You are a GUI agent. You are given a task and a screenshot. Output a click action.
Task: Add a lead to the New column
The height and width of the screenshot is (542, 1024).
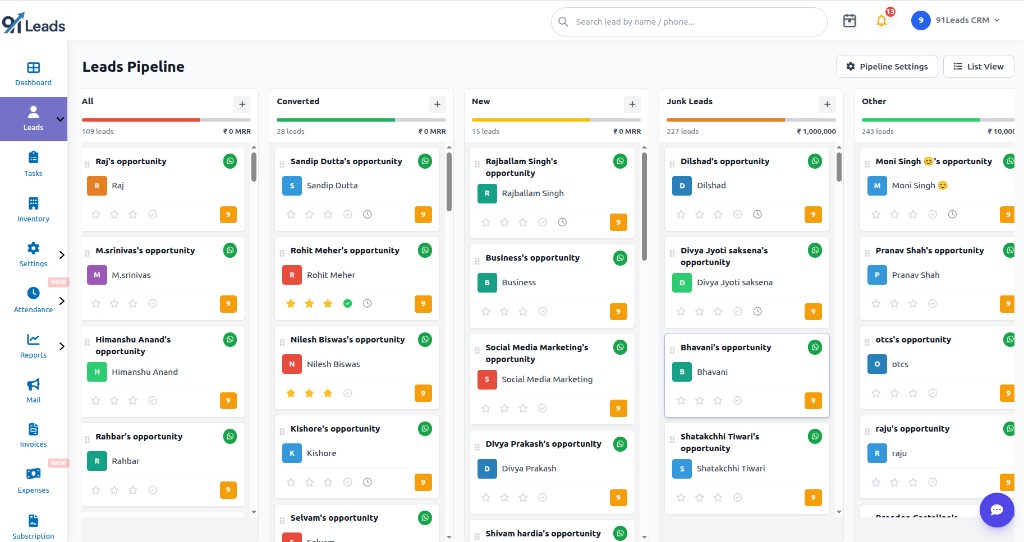[x=632, y=104]
